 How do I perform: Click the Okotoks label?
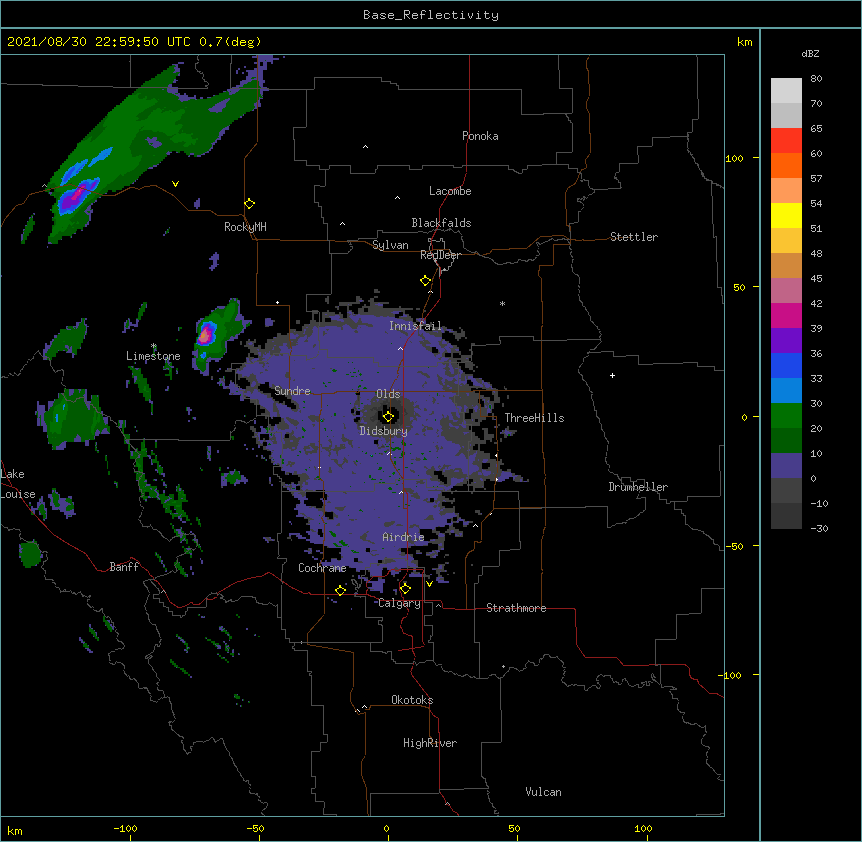pos(412,700)
